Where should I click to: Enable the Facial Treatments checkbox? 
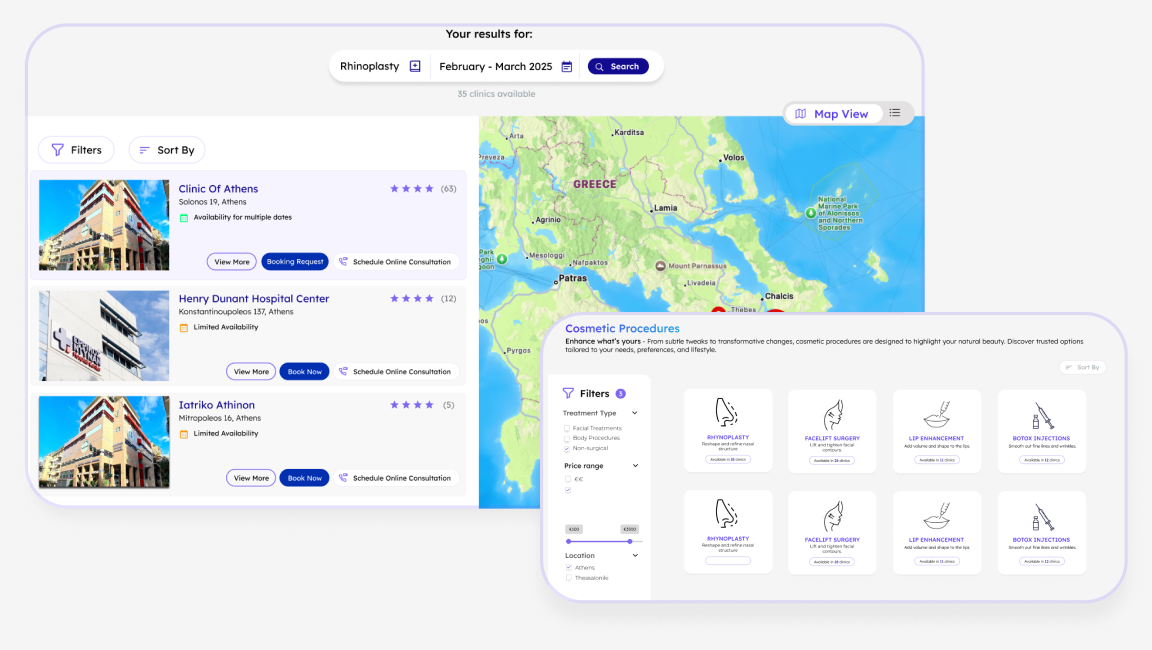pyautogui.click(x=568, y=428)
